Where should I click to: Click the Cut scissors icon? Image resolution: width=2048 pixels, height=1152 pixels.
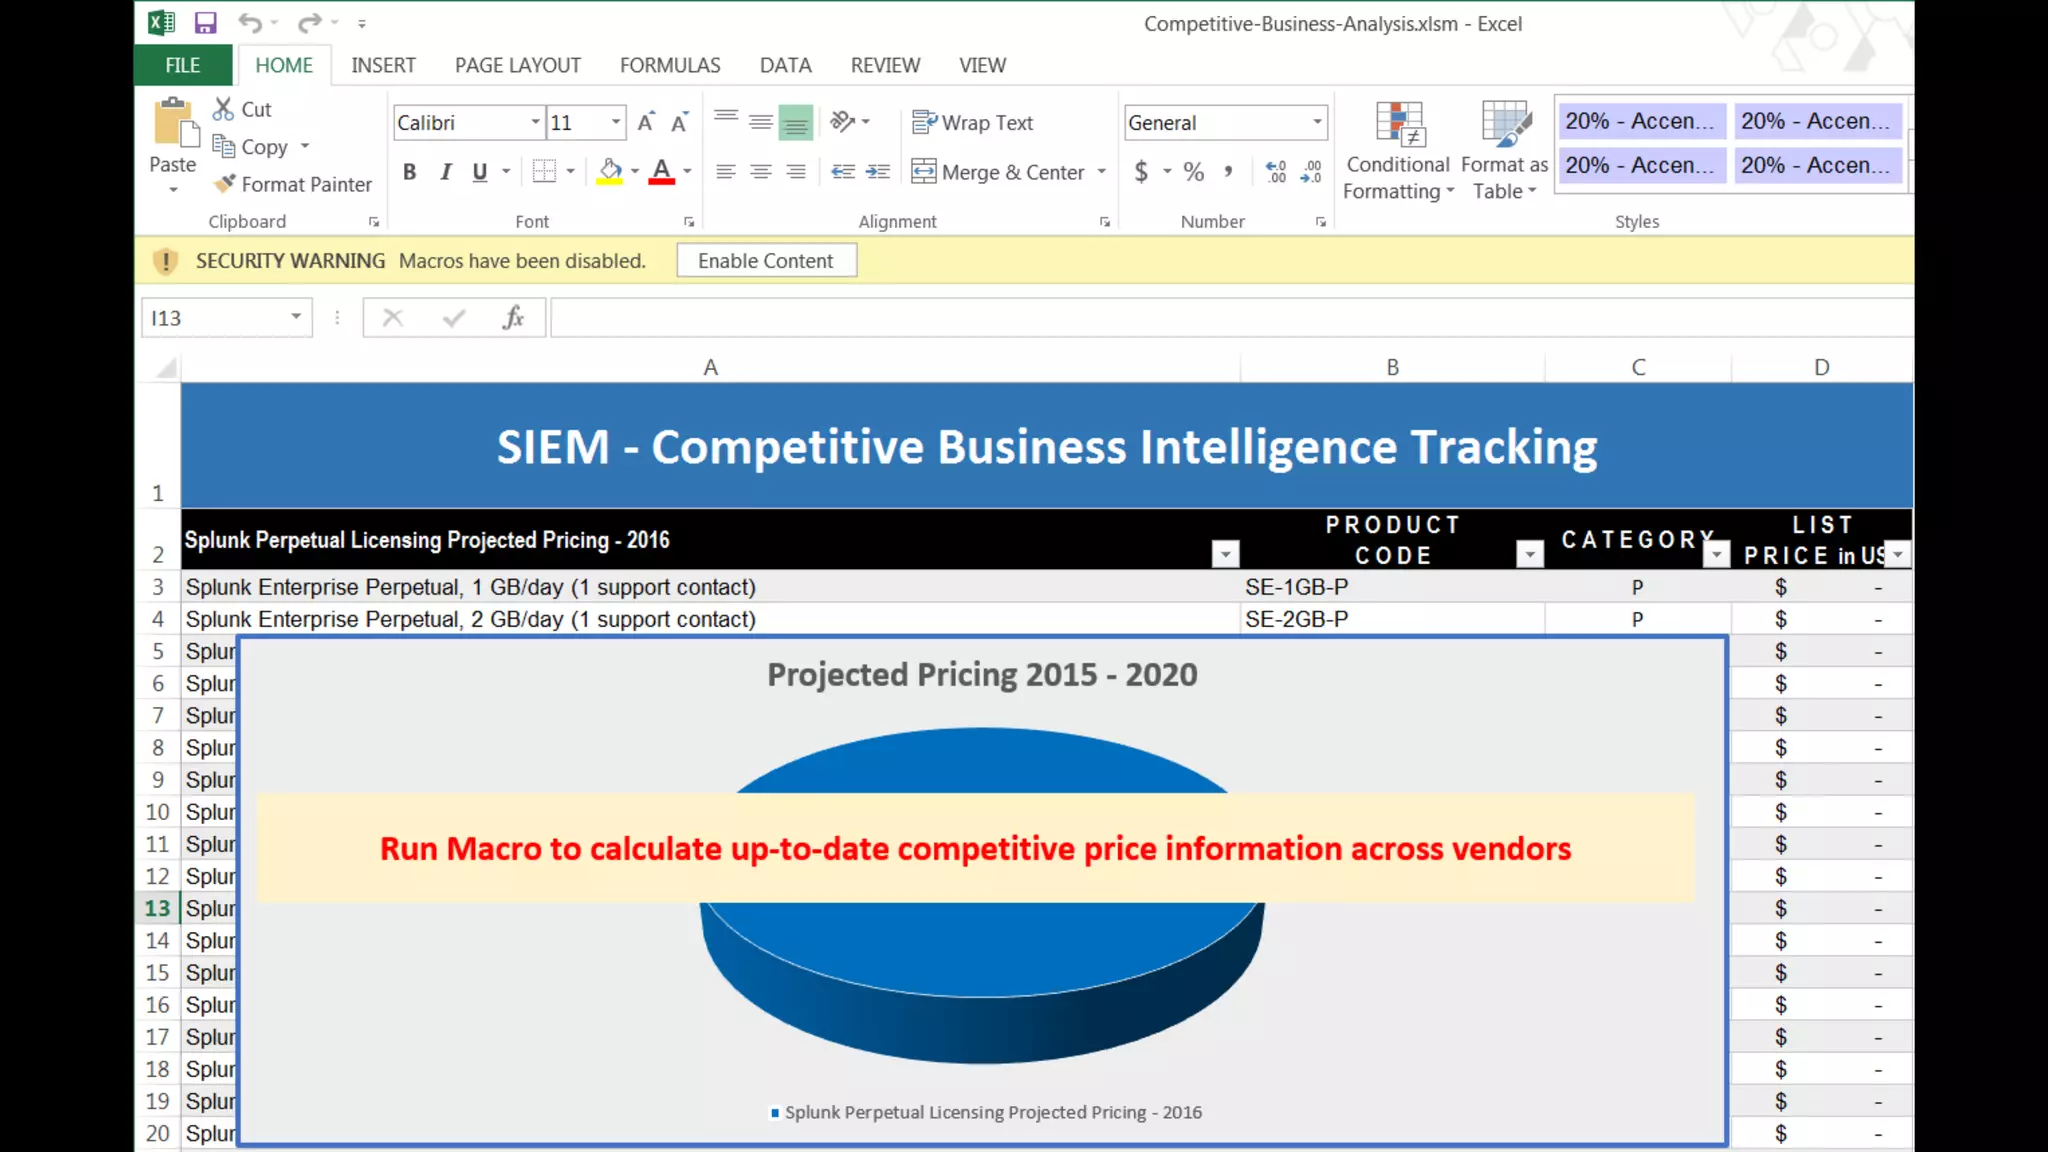223,109
